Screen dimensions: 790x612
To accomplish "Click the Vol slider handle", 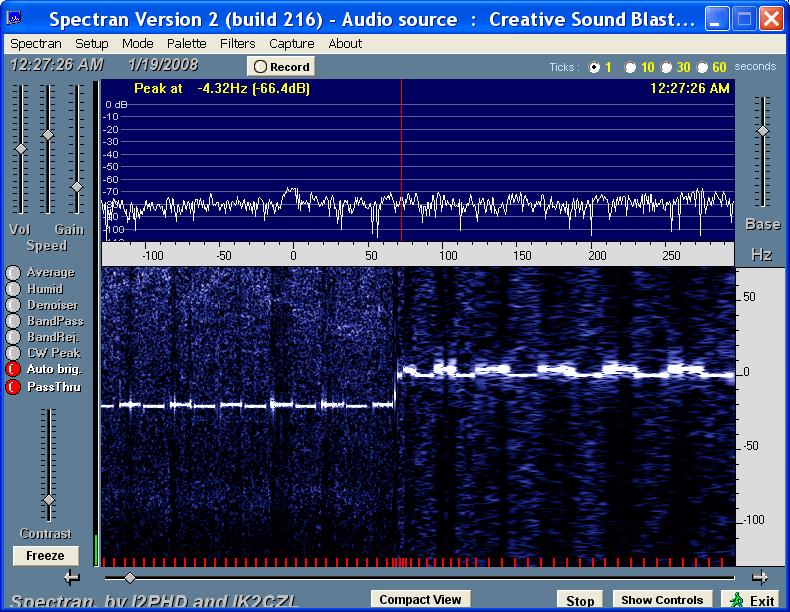I will [21, 149].
